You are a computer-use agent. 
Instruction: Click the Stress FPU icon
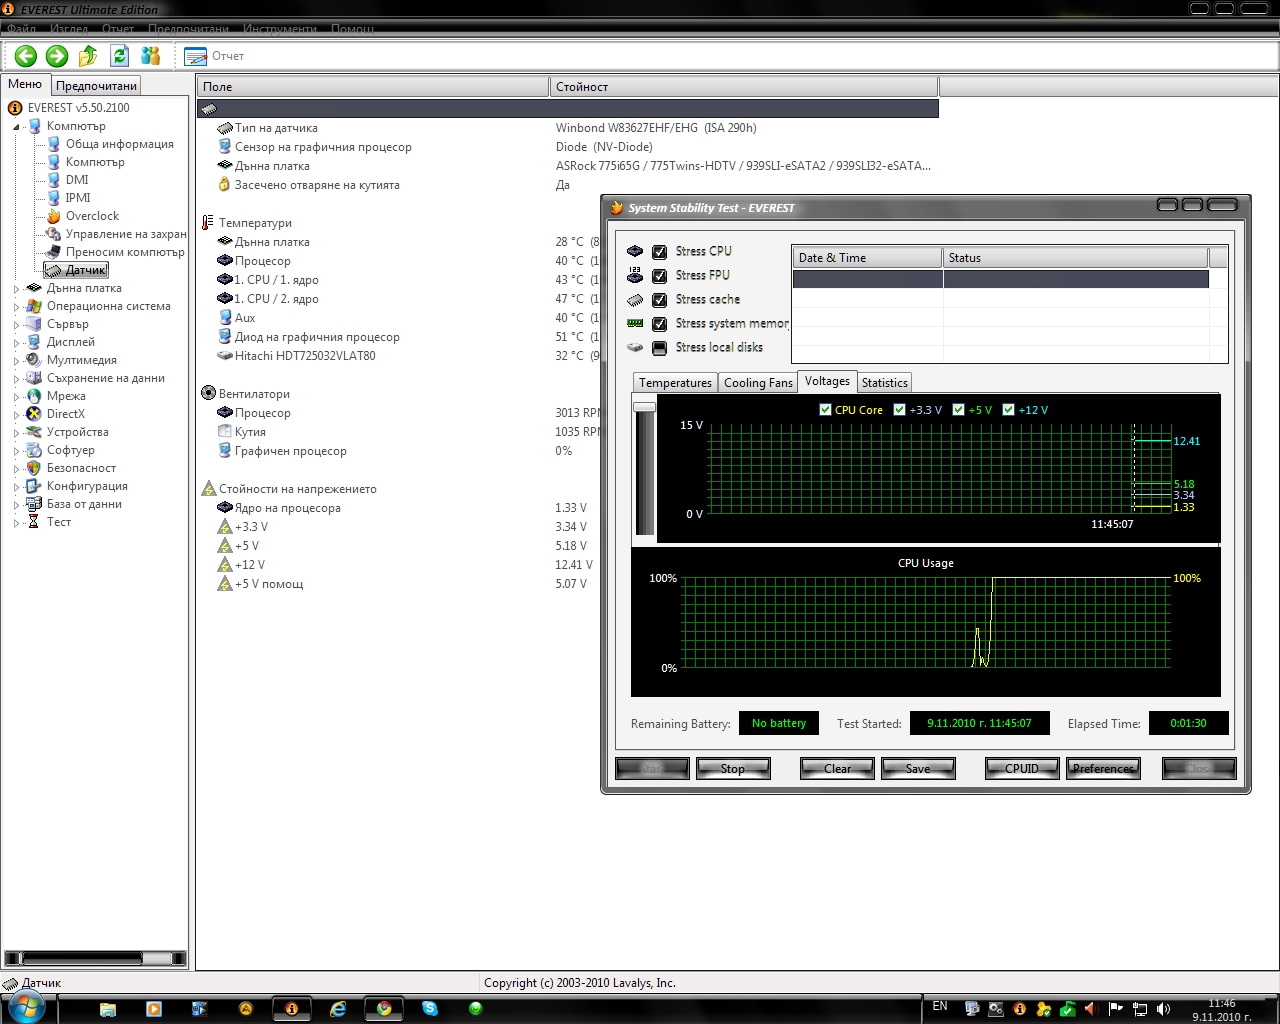(635, 275)
